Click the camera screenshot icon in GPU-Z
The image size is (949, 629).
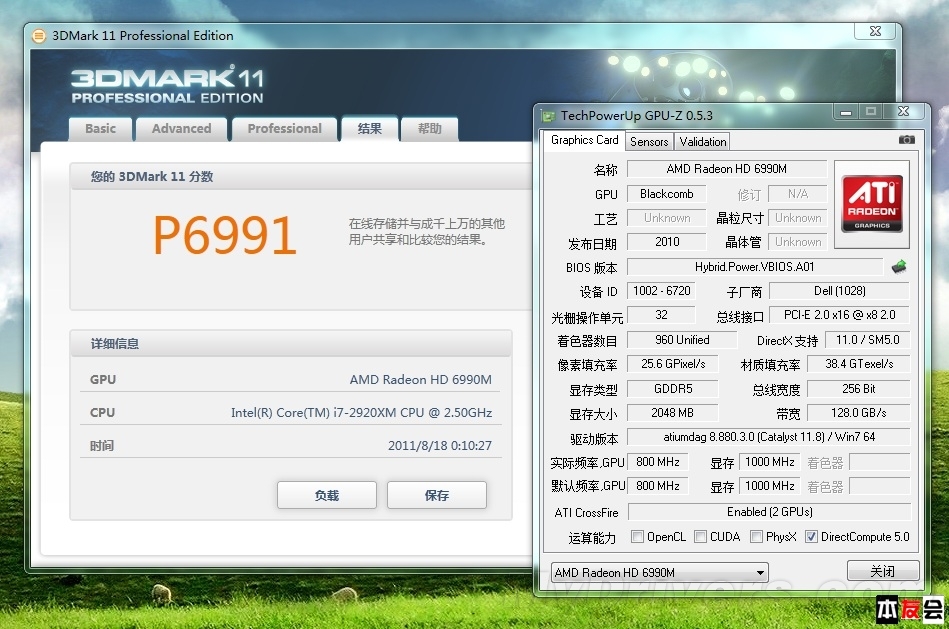tap(906, 140)
